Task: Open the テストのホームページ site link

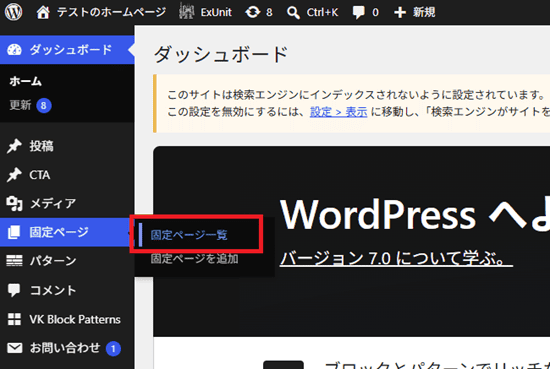Action: 112,12
